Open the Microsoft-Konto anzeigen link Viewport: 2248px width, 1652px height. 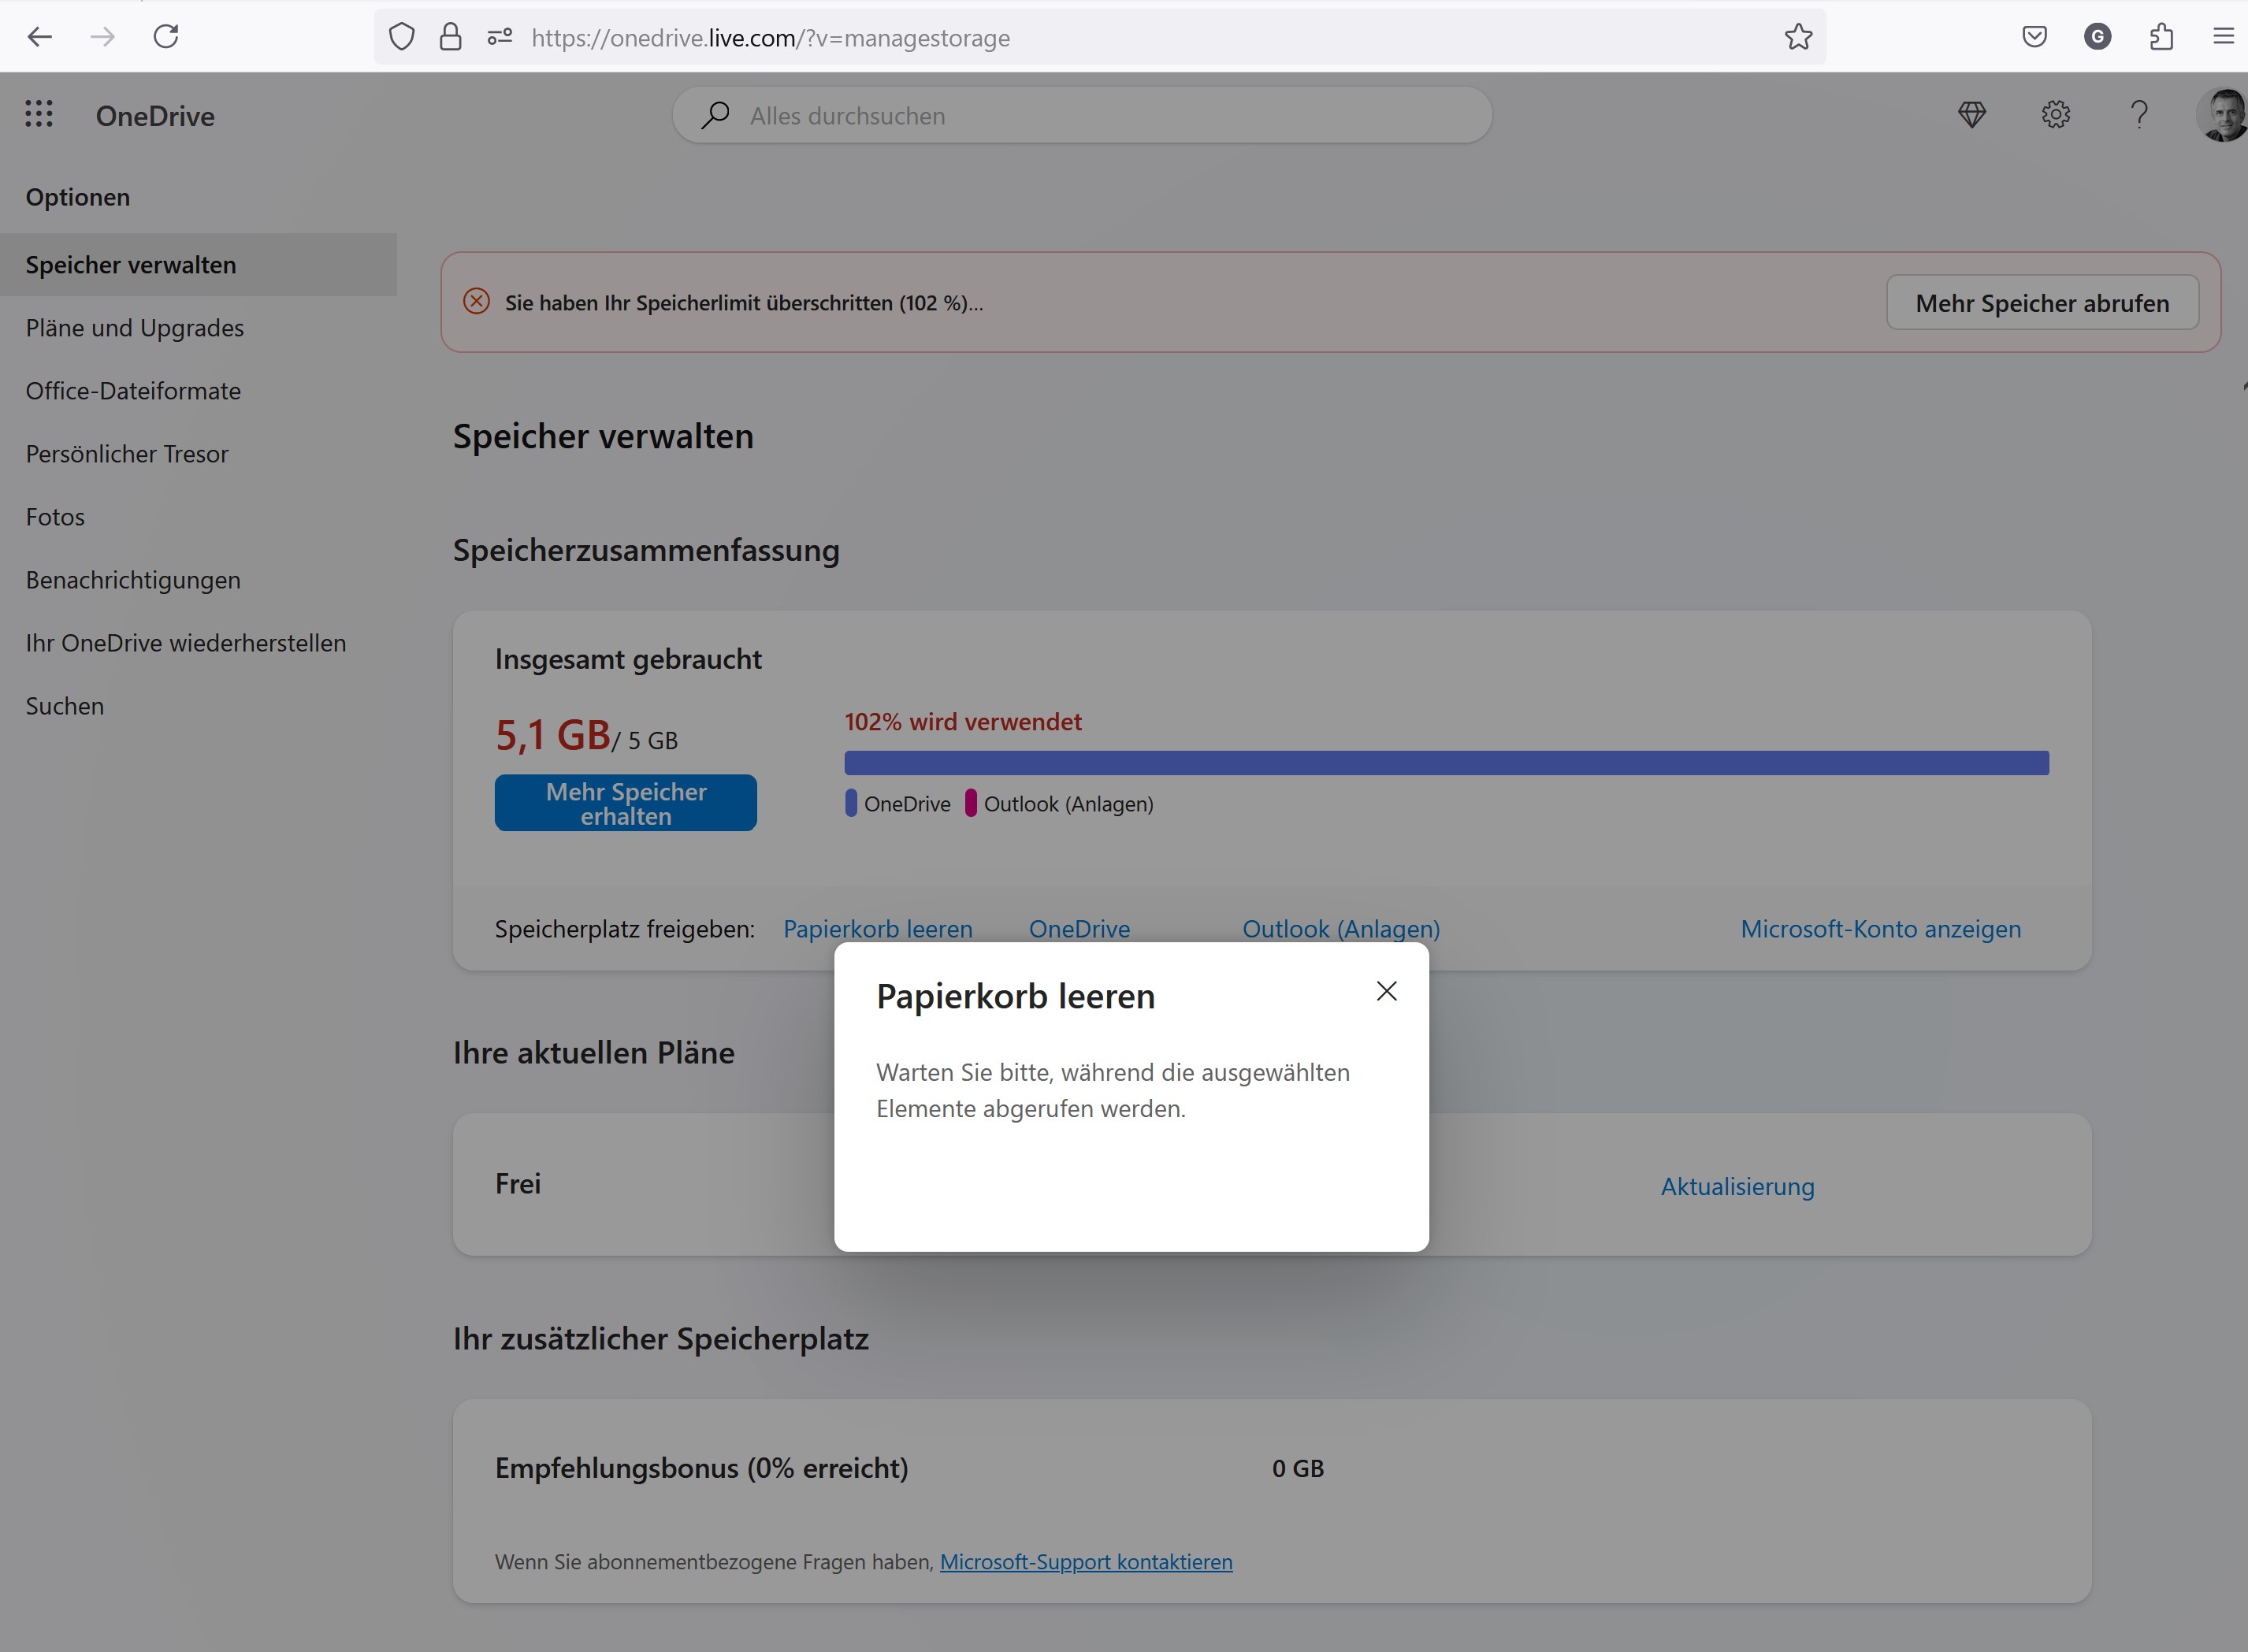coord(1881,929)
